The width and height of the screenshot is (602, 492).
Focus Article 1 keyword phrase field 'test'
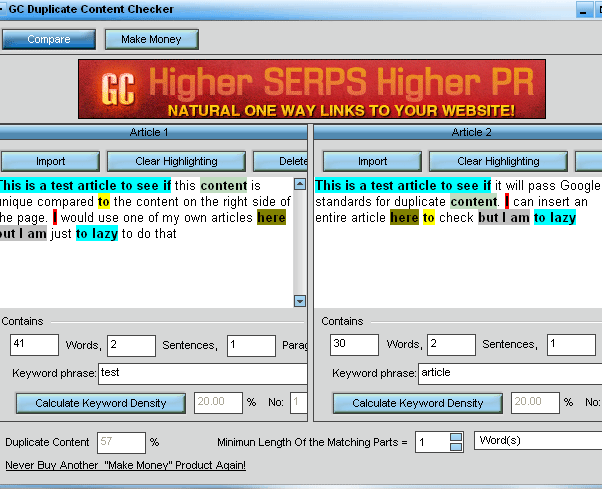[203, 374]
